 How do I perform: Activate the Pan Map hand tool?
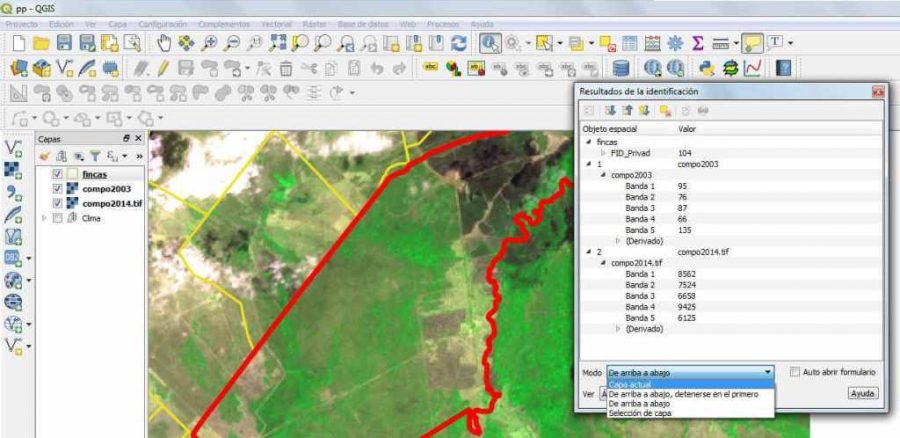(165, 43)
